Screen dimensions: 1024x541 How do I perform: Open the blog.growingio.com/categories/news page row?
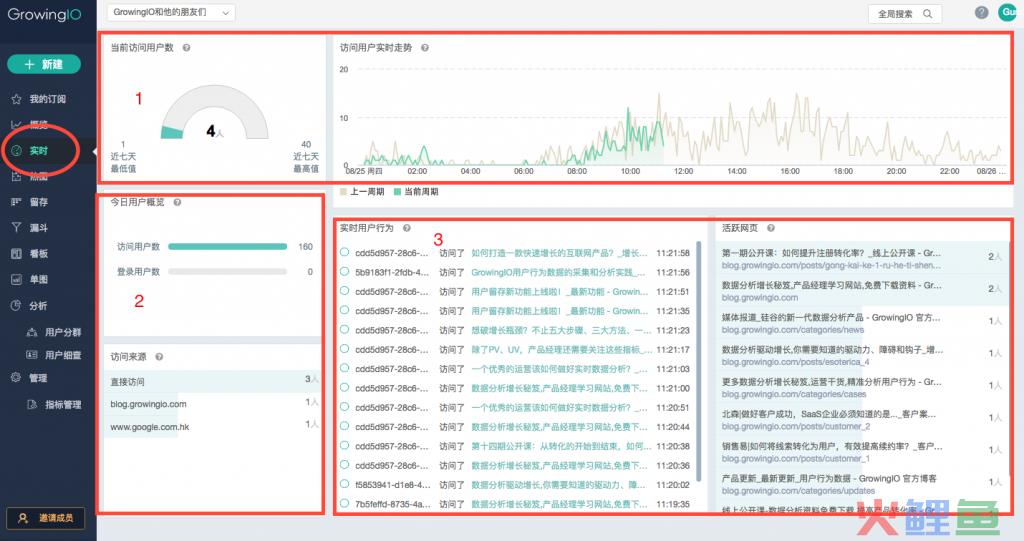(862, 323)
